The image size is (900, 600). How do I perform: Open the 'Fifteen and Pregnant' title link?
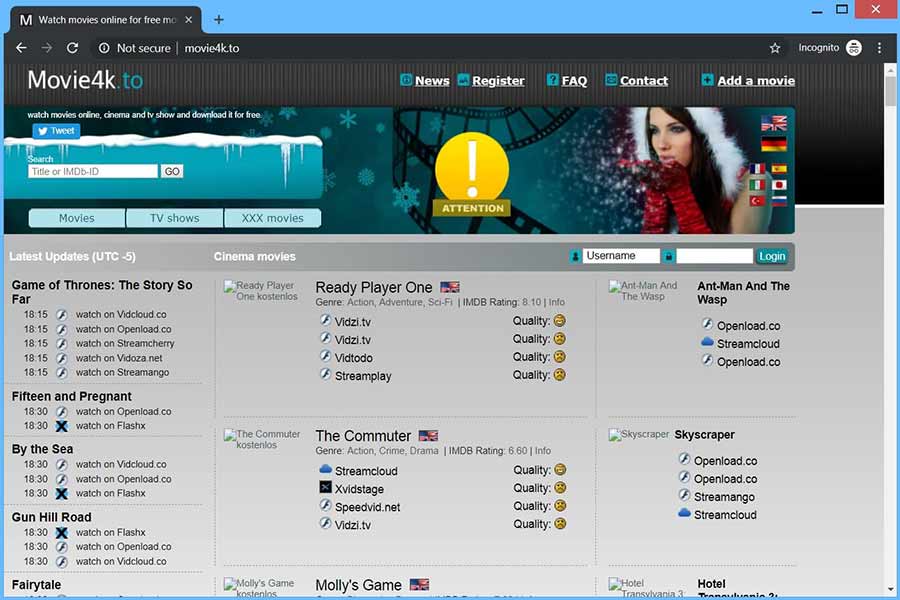click(72, 396)
